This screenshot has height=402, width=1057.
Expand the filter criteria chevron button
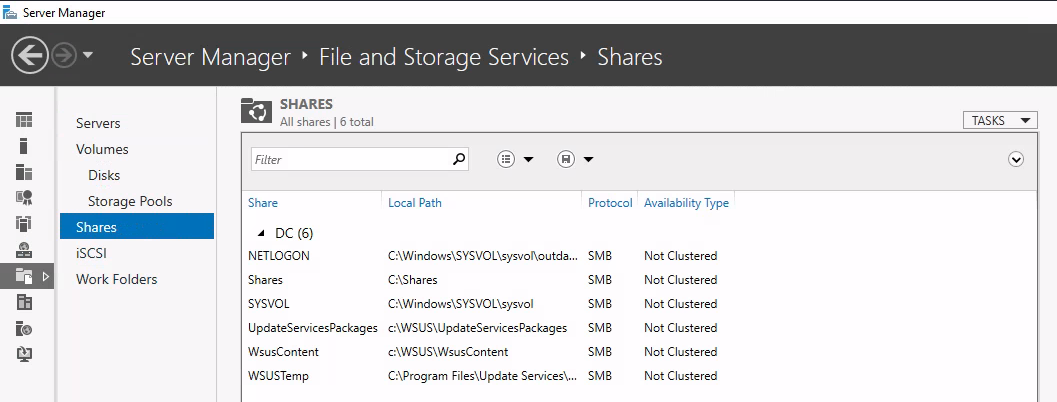1016,159
